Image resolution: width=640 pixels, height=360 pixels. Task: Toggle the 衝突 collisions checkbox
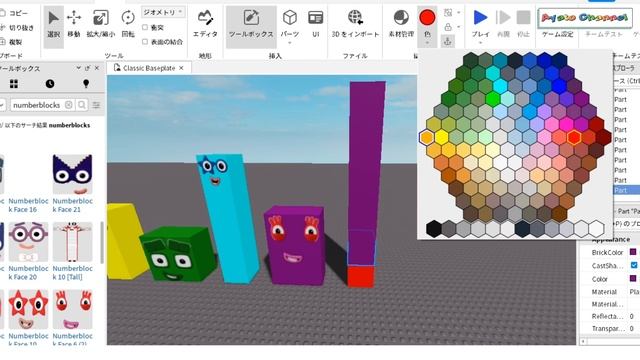click(x=145, y=27)
